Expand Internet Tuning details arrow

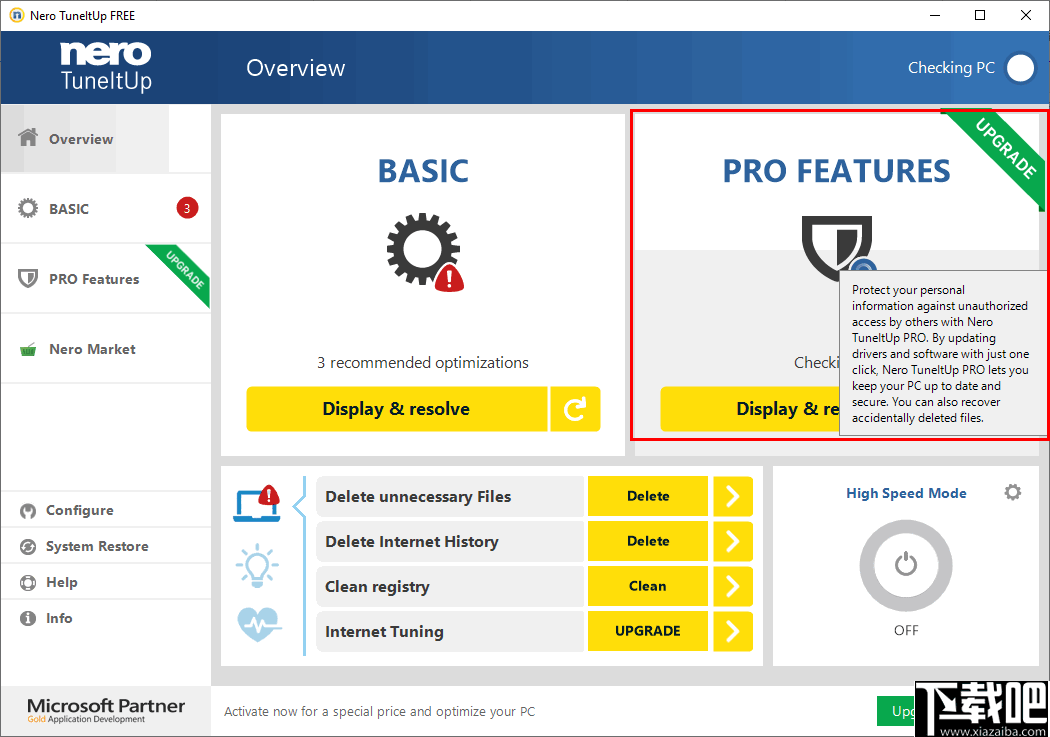(733, 631)
